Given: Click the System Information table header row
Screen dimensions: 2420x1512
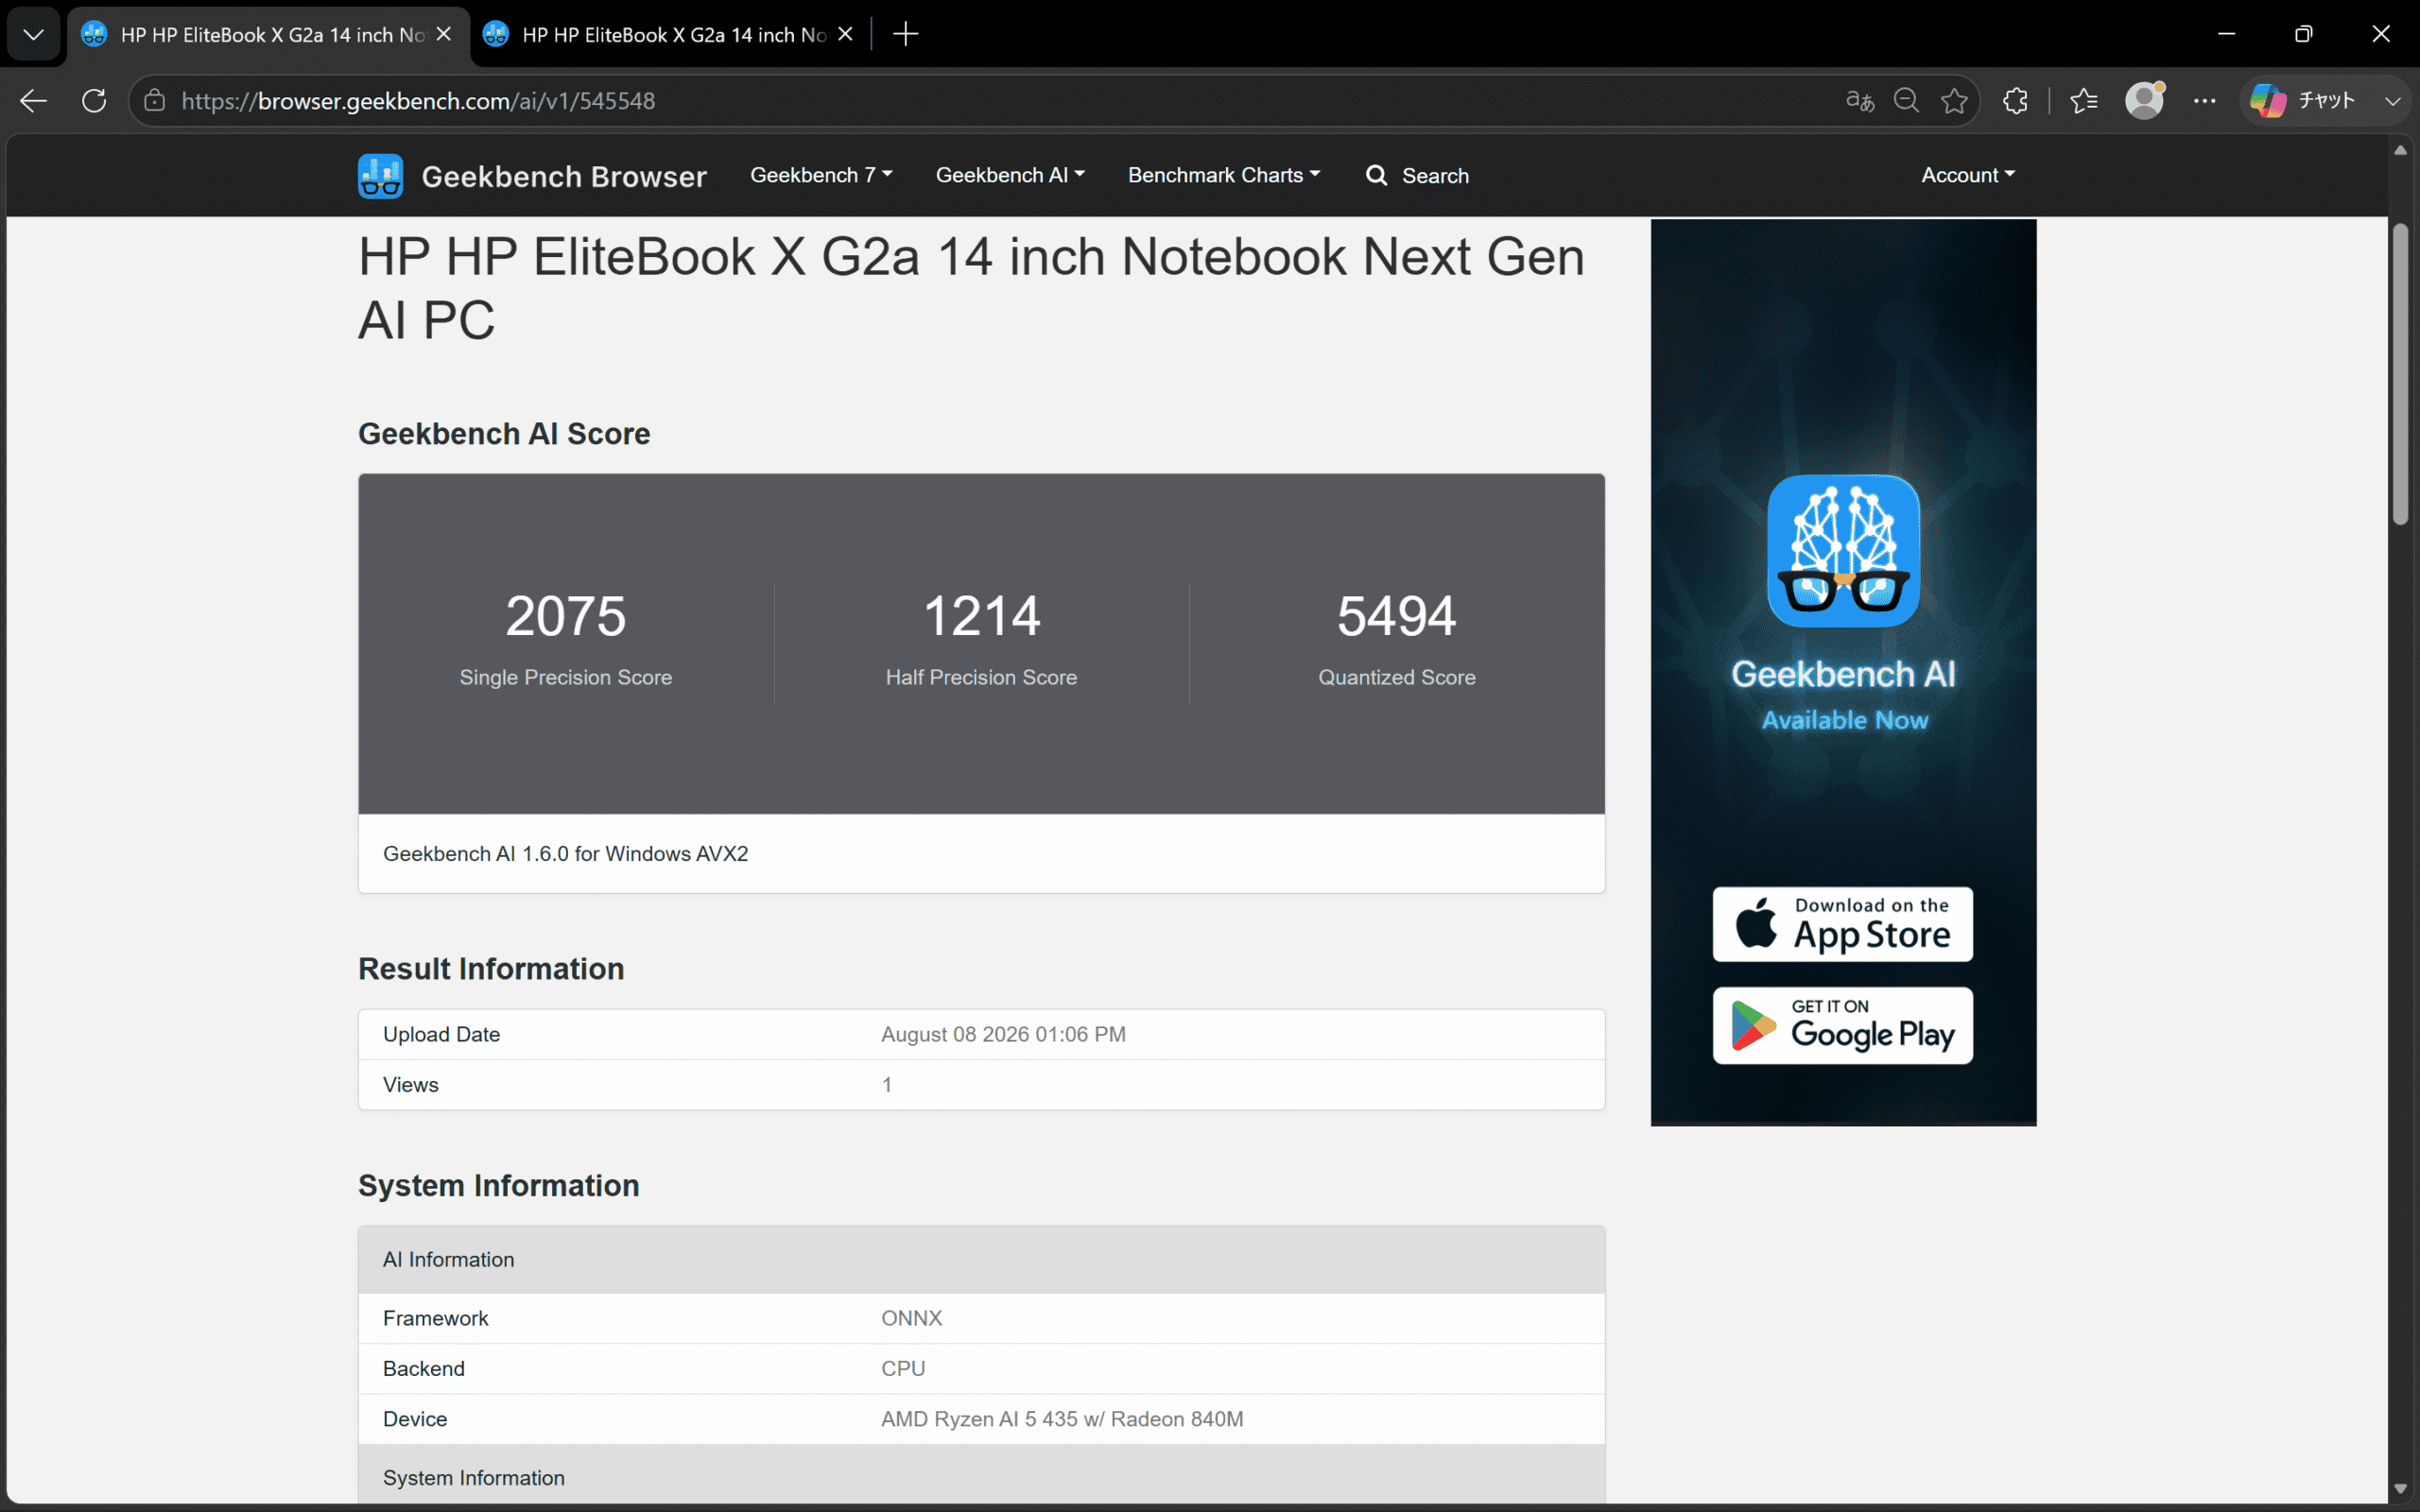Looking at the screenshot, I should (x=981, y=1476).
